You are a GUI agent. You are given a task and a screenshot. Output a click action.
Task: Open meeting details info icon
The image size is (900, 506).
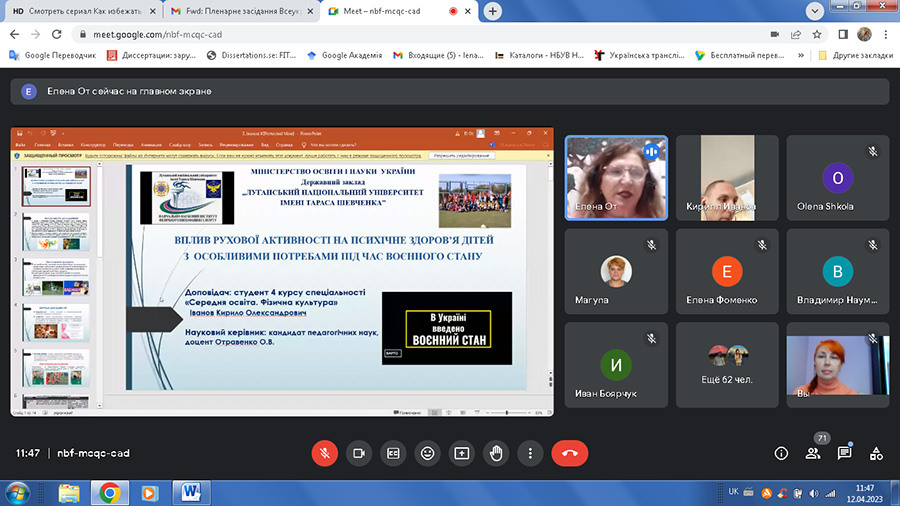pyautogui.click(x=781, y=453)
